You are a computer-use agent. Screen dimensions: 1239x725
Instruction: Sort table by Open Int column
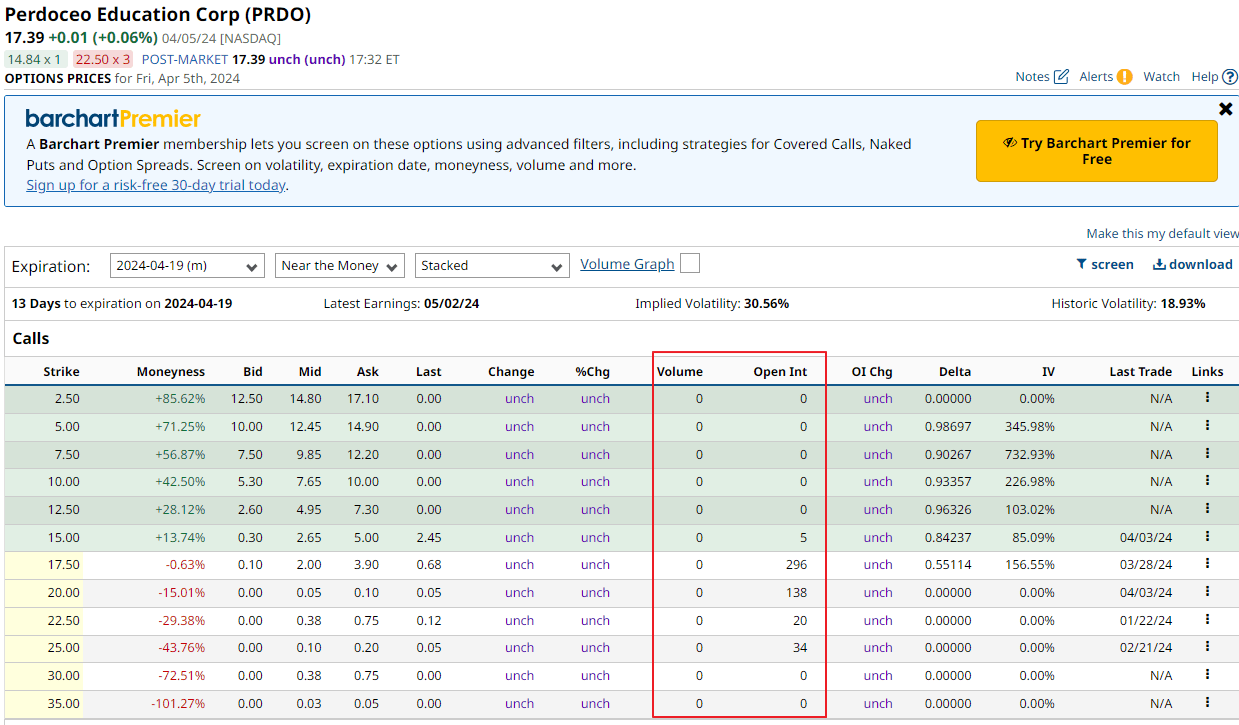point(780,372)
